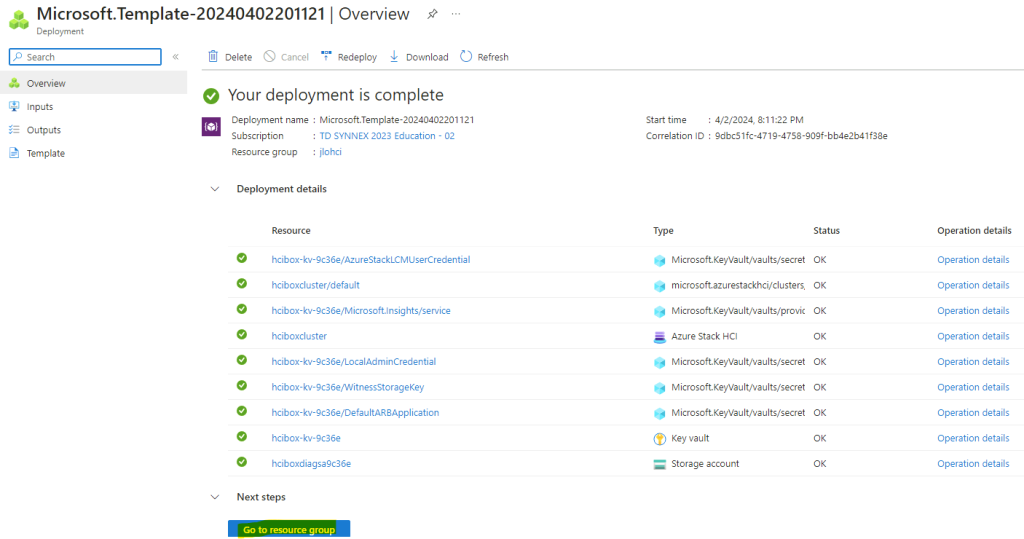Open the hcibox-kv-9c36e key vault link
Viewport: 1024px width, 539px height.
[306, 438]
